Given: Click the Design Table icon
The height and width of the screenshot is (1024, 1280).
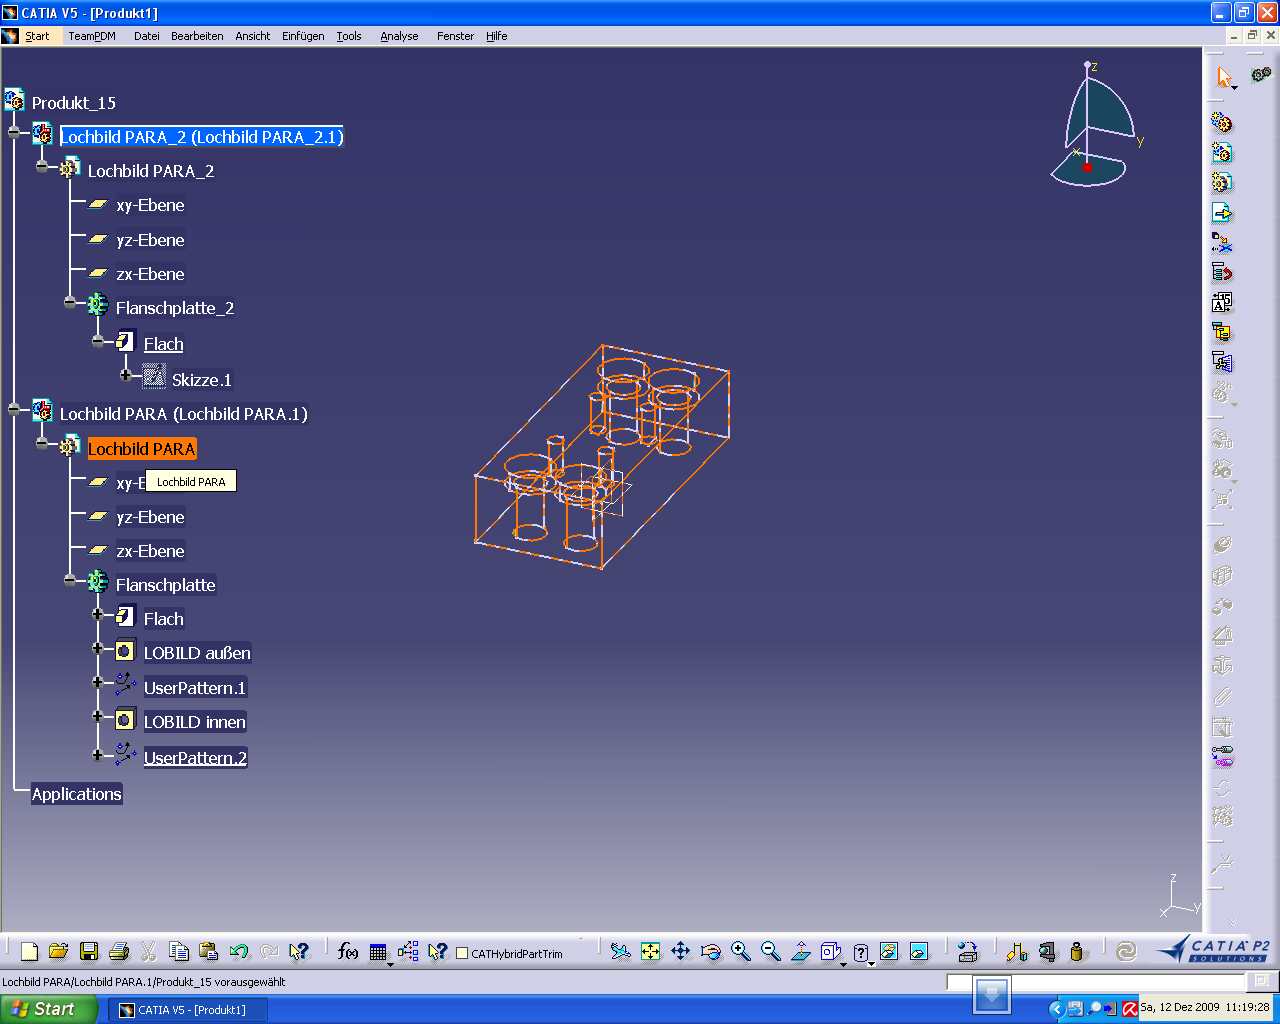Looking at the screenshot, I should pyautogui.click(x=378, y=952).
